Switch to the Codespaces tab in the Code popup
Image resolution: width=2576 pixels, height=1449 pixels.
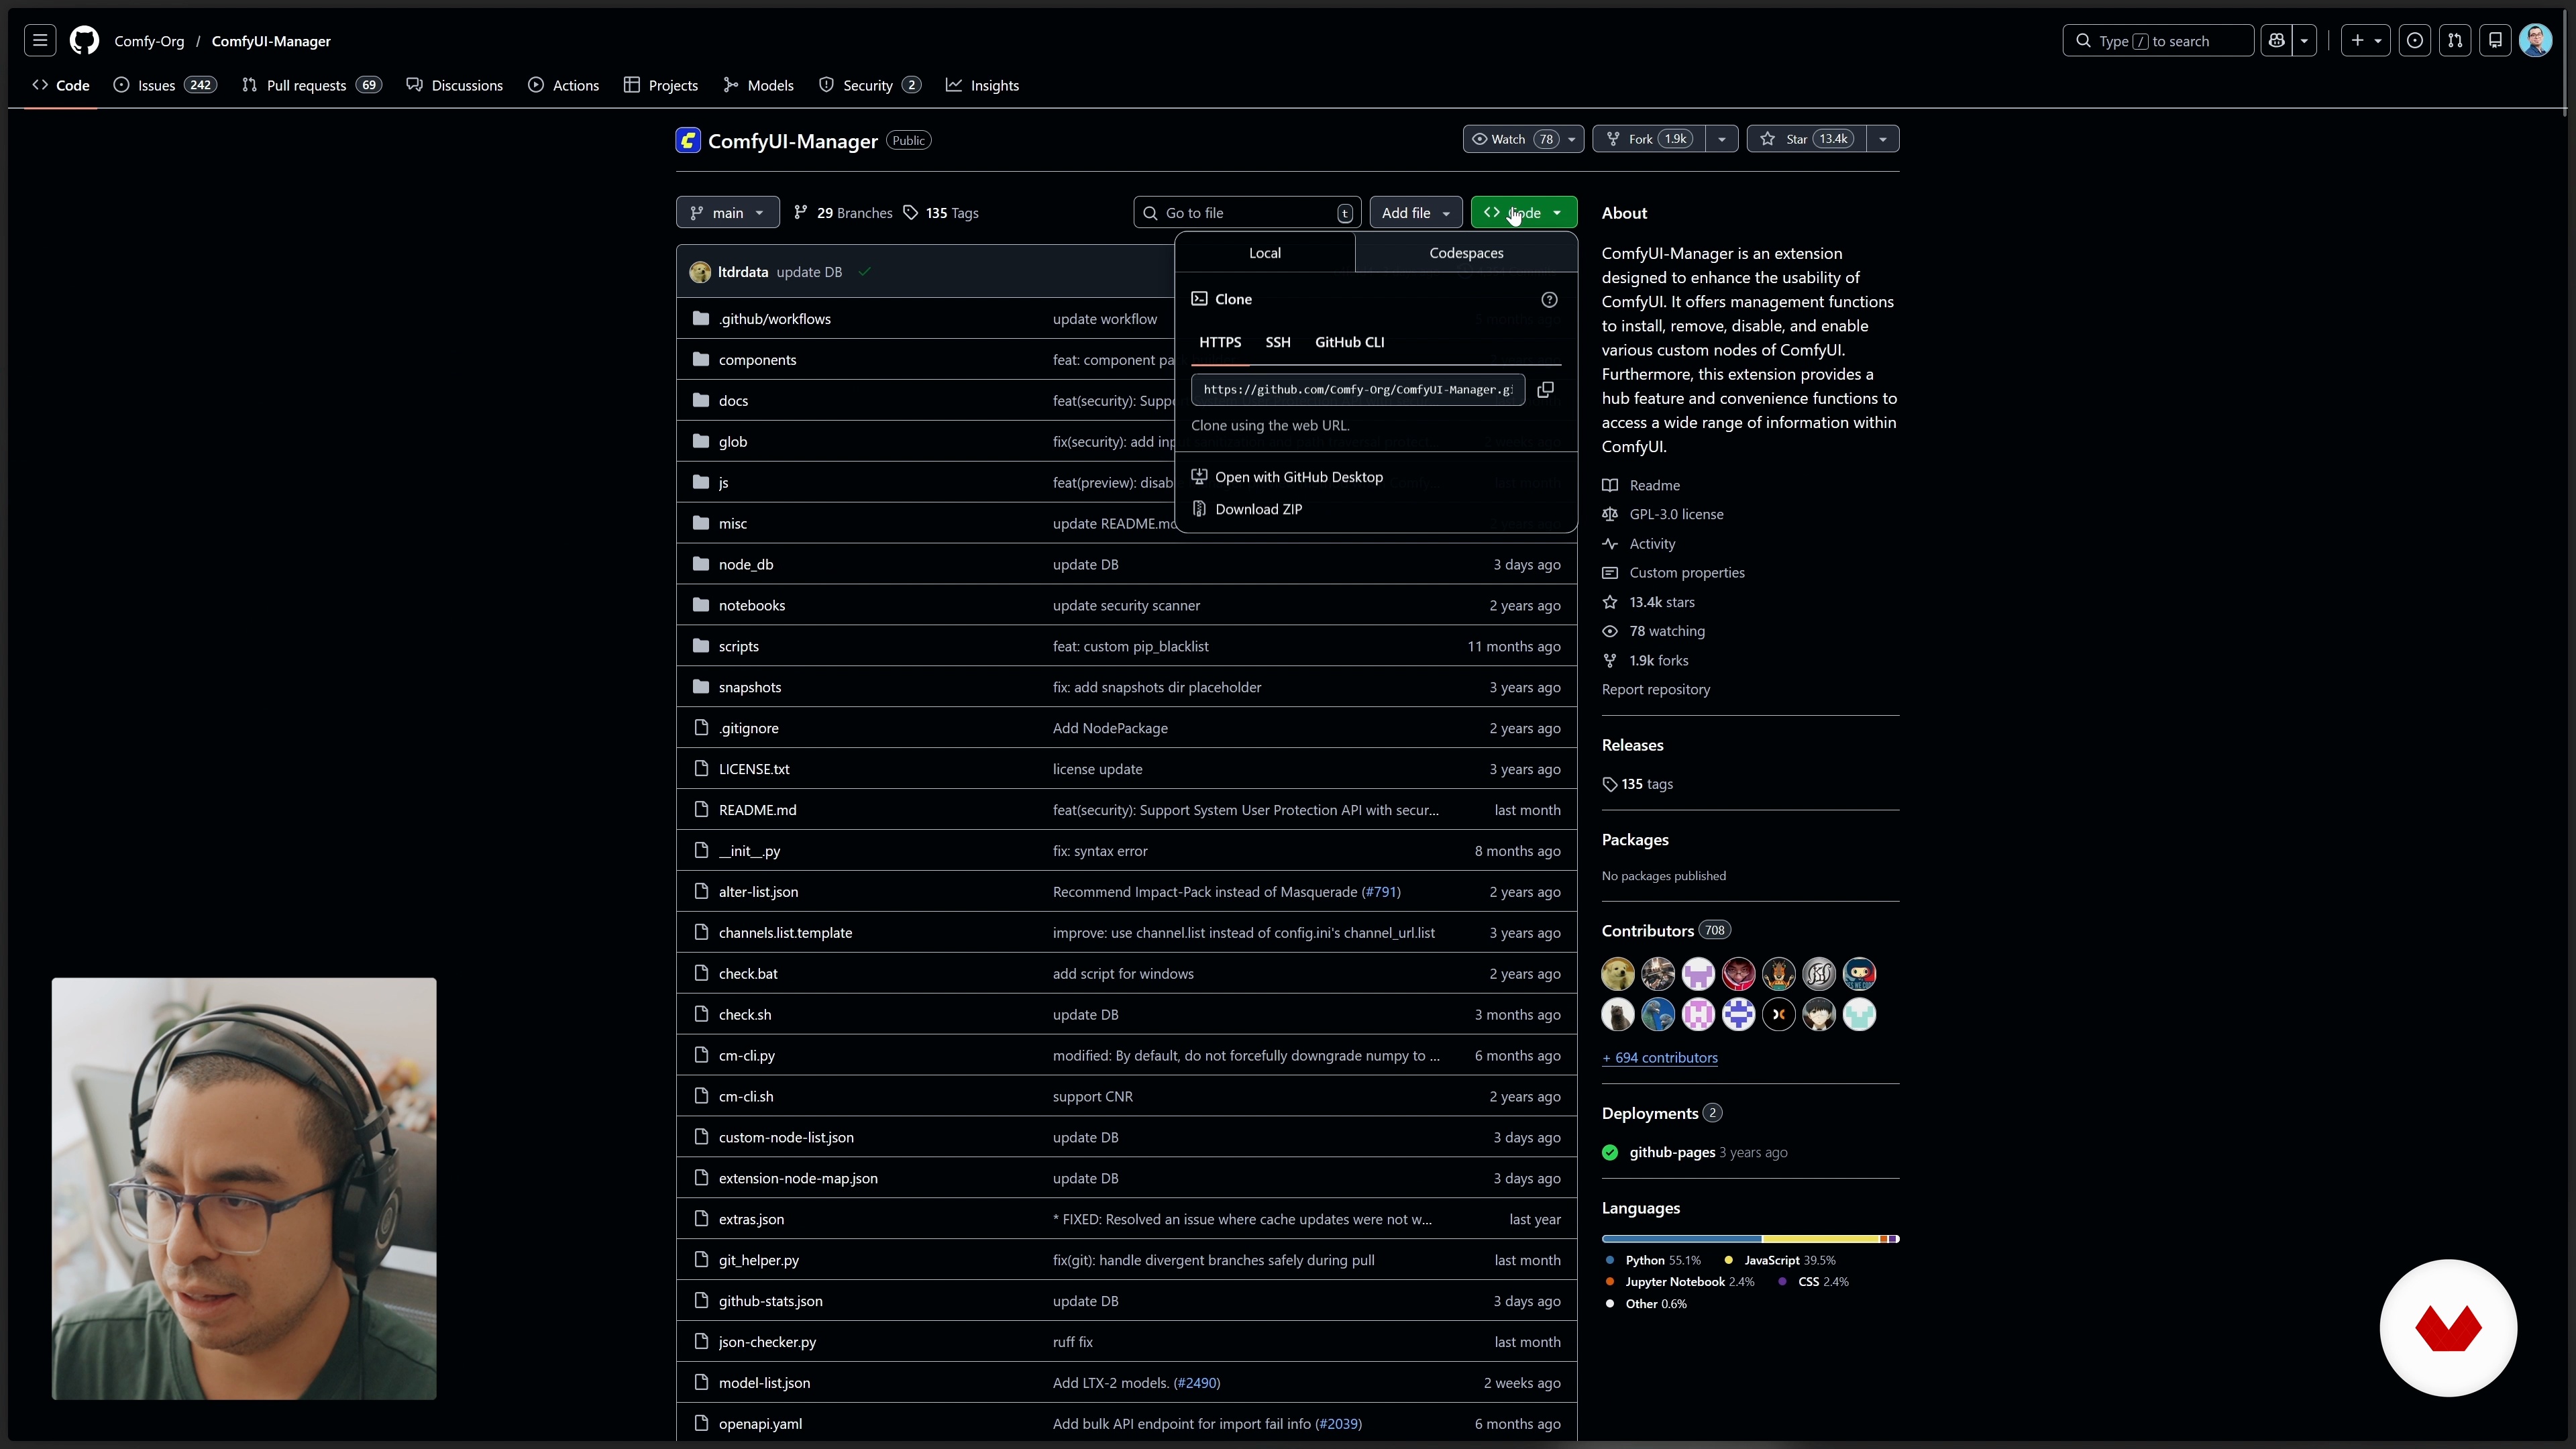click(x=1466, y=253)
